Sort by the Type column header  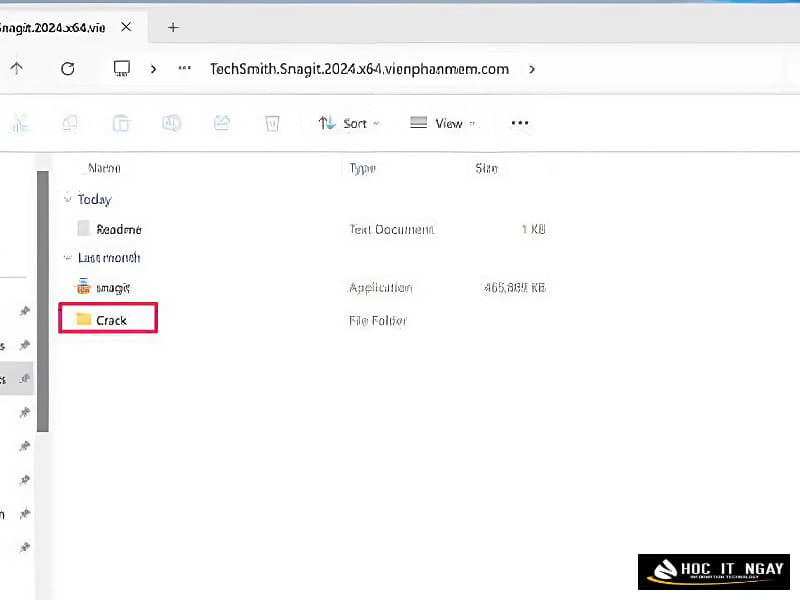click(363, 168)
